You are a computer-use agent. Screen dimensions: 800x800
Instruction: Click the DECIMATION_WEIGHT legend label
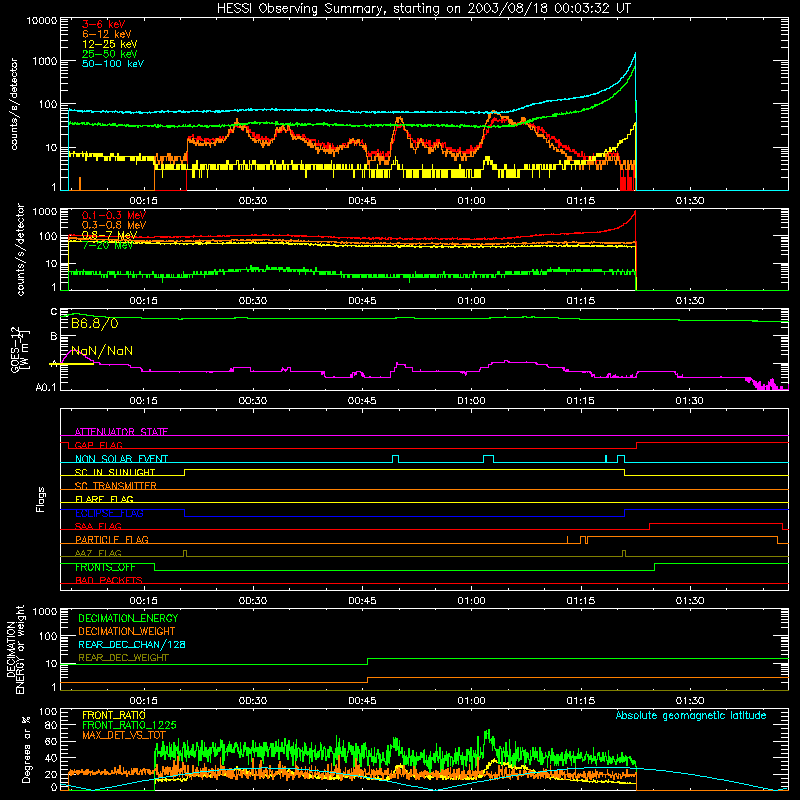point(127,631)
